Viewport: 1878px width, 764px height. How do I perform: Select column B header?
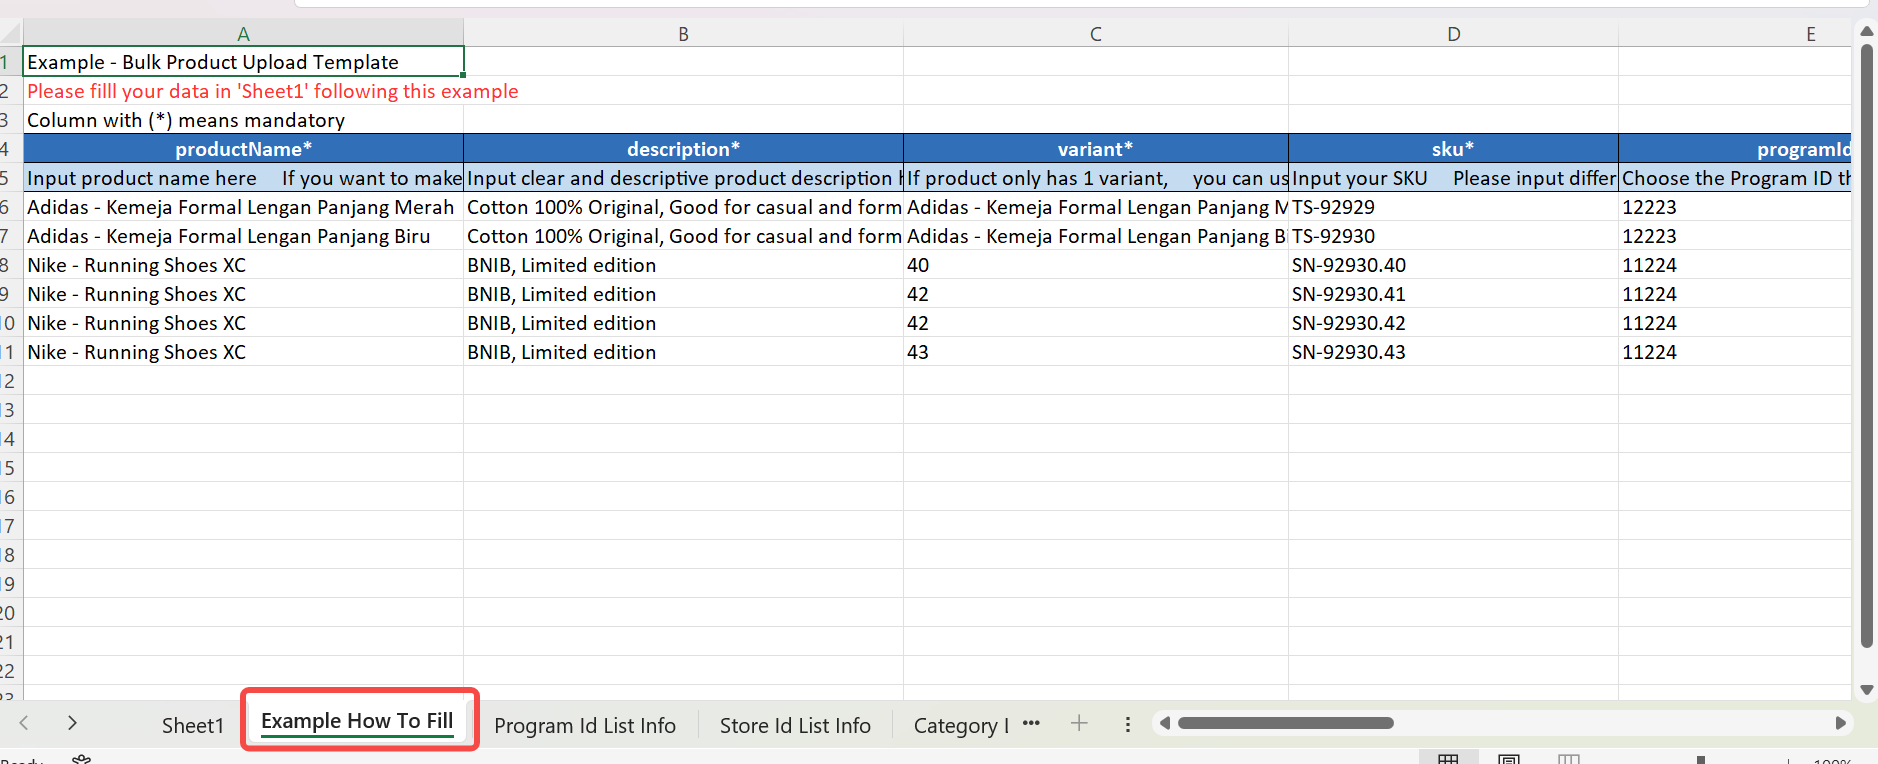tap(683, 34)
